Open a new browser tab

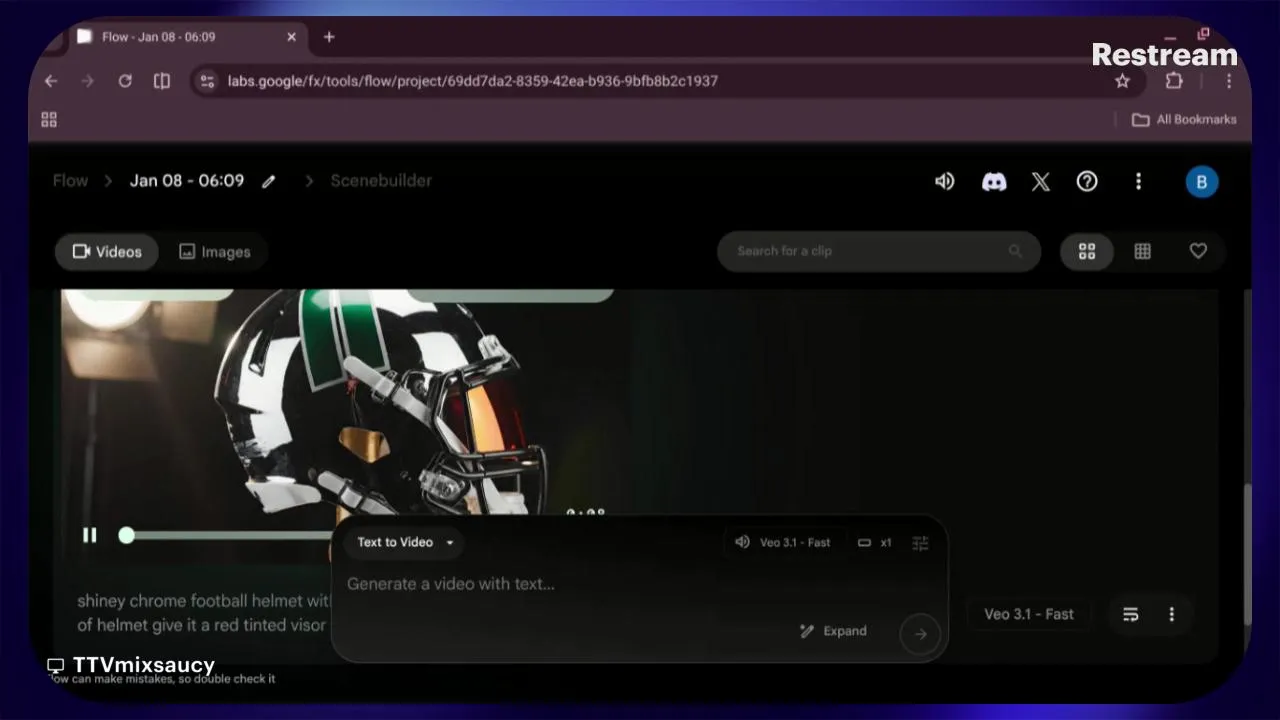point(329,37)
